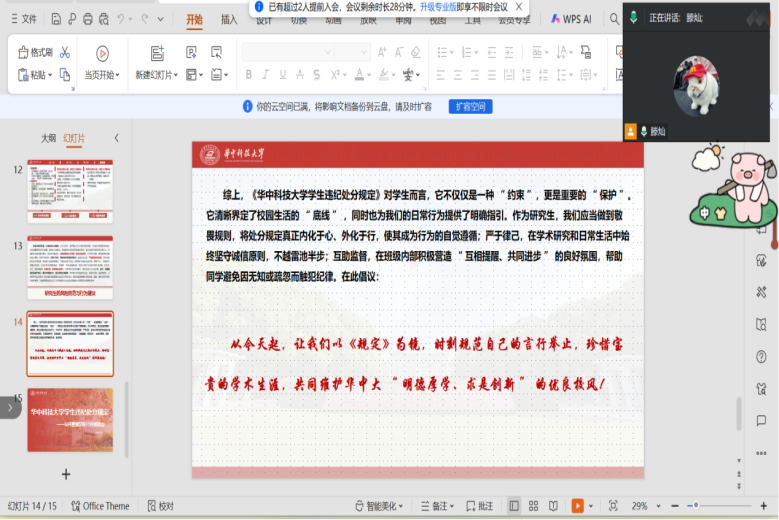The height and width of the screenshot is (520, 779).
Task: Start slideshow with 当页开始 play icon
Action: coord(102,53)
